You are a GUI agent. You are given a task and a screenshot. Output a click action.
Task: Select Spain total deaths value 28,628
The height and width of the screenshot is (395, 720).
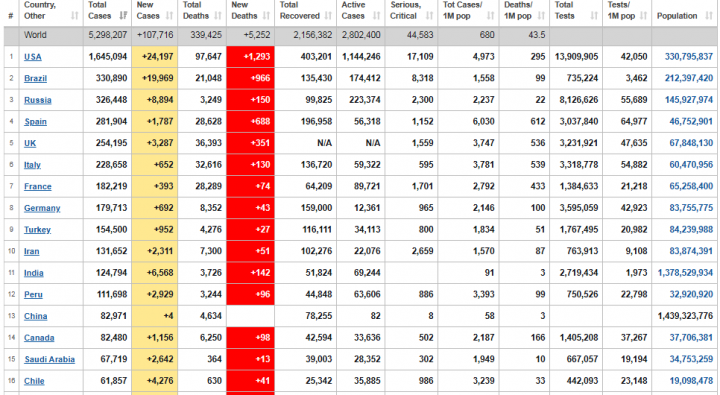[208, 122]
